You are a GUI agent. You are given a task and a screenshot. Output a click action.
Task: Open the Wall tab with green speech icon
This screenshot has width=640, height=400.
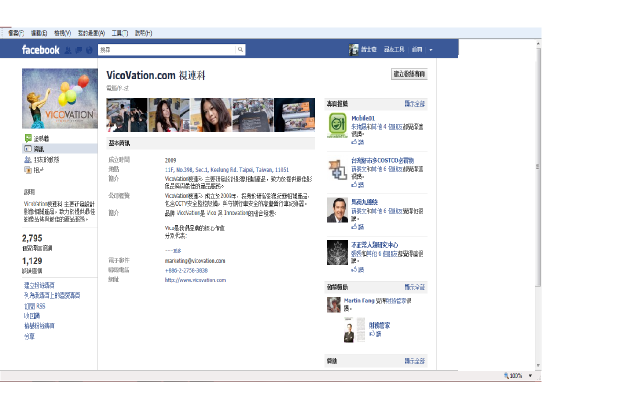click(37, 138)
